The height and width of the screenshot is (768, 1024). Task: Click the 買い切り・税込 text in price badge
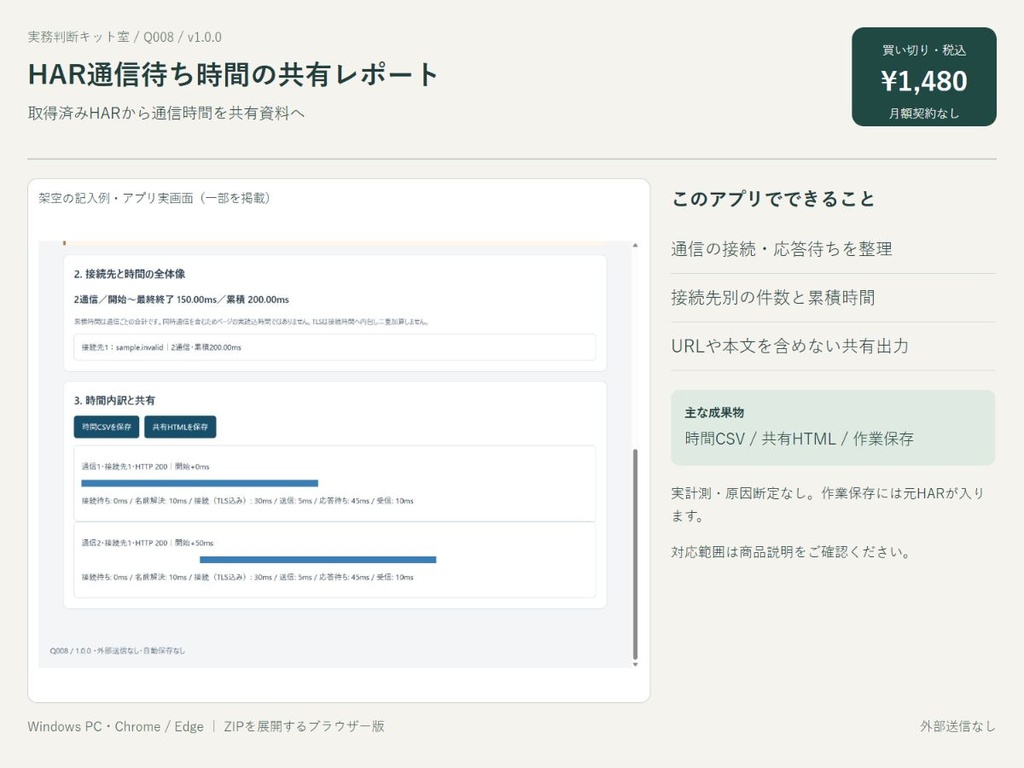click(924, 50)
